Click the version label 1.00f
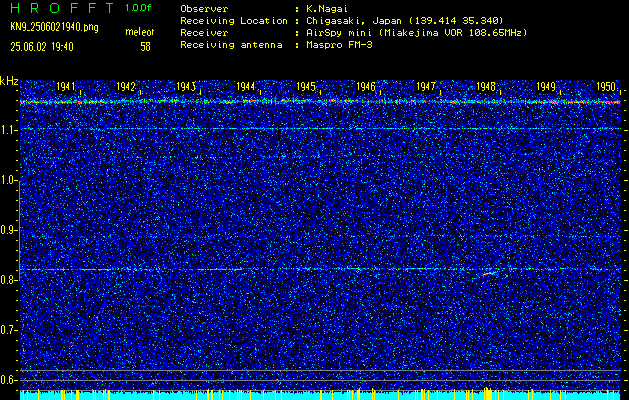Image resolution: width=629 pixels, height=400 pixels. pos(138,8)
